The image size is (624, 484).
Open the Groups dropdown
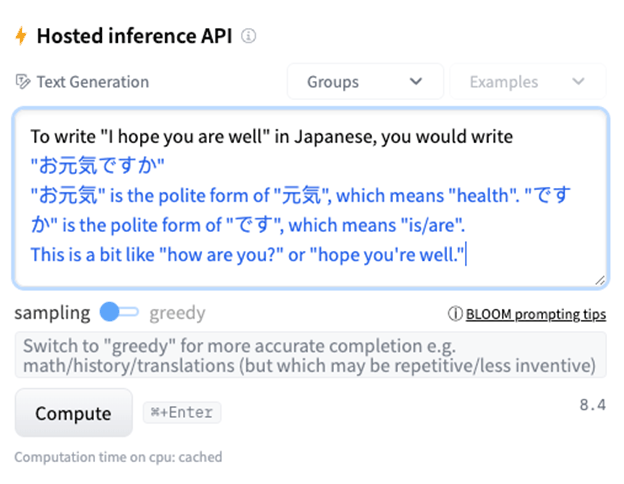click(x=365, y=82)
